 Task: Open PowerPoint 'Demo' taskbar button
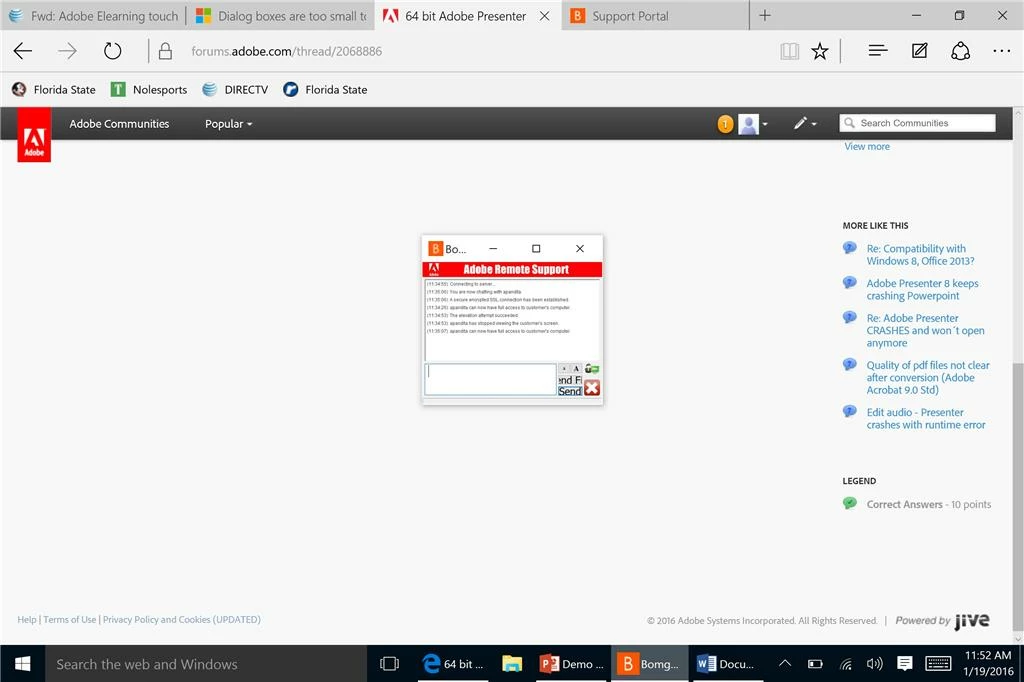(x=572, y=664)
